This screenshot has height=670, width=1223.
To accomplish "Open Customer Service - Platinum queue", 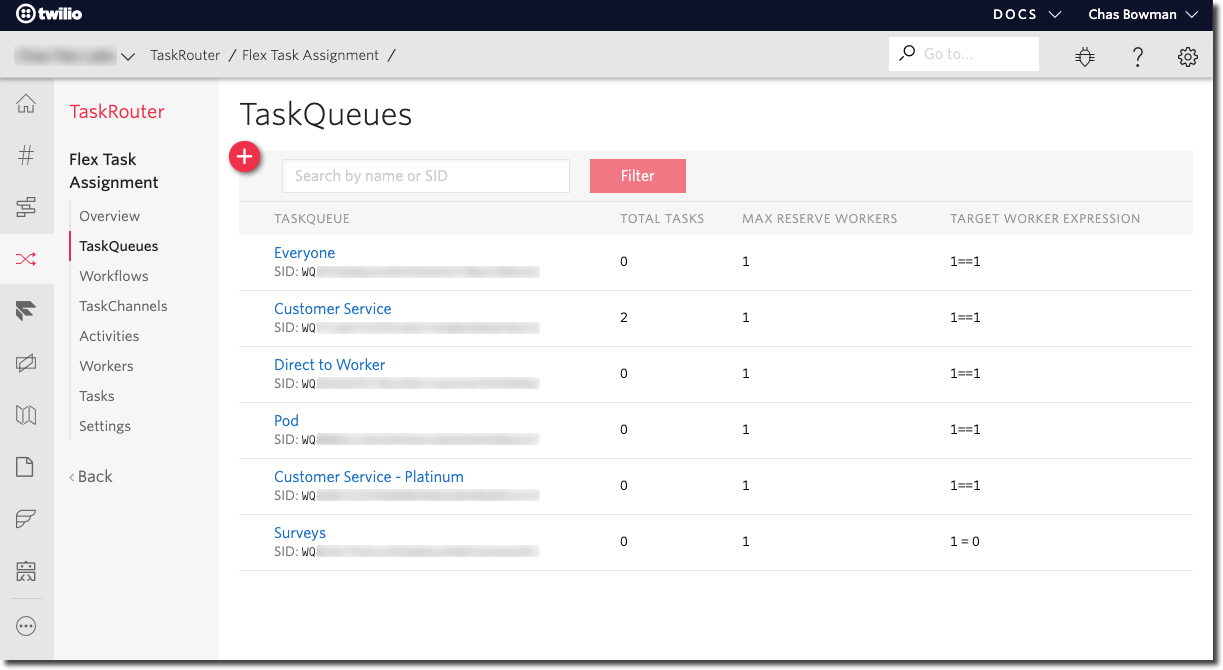I will click(369, 477).
